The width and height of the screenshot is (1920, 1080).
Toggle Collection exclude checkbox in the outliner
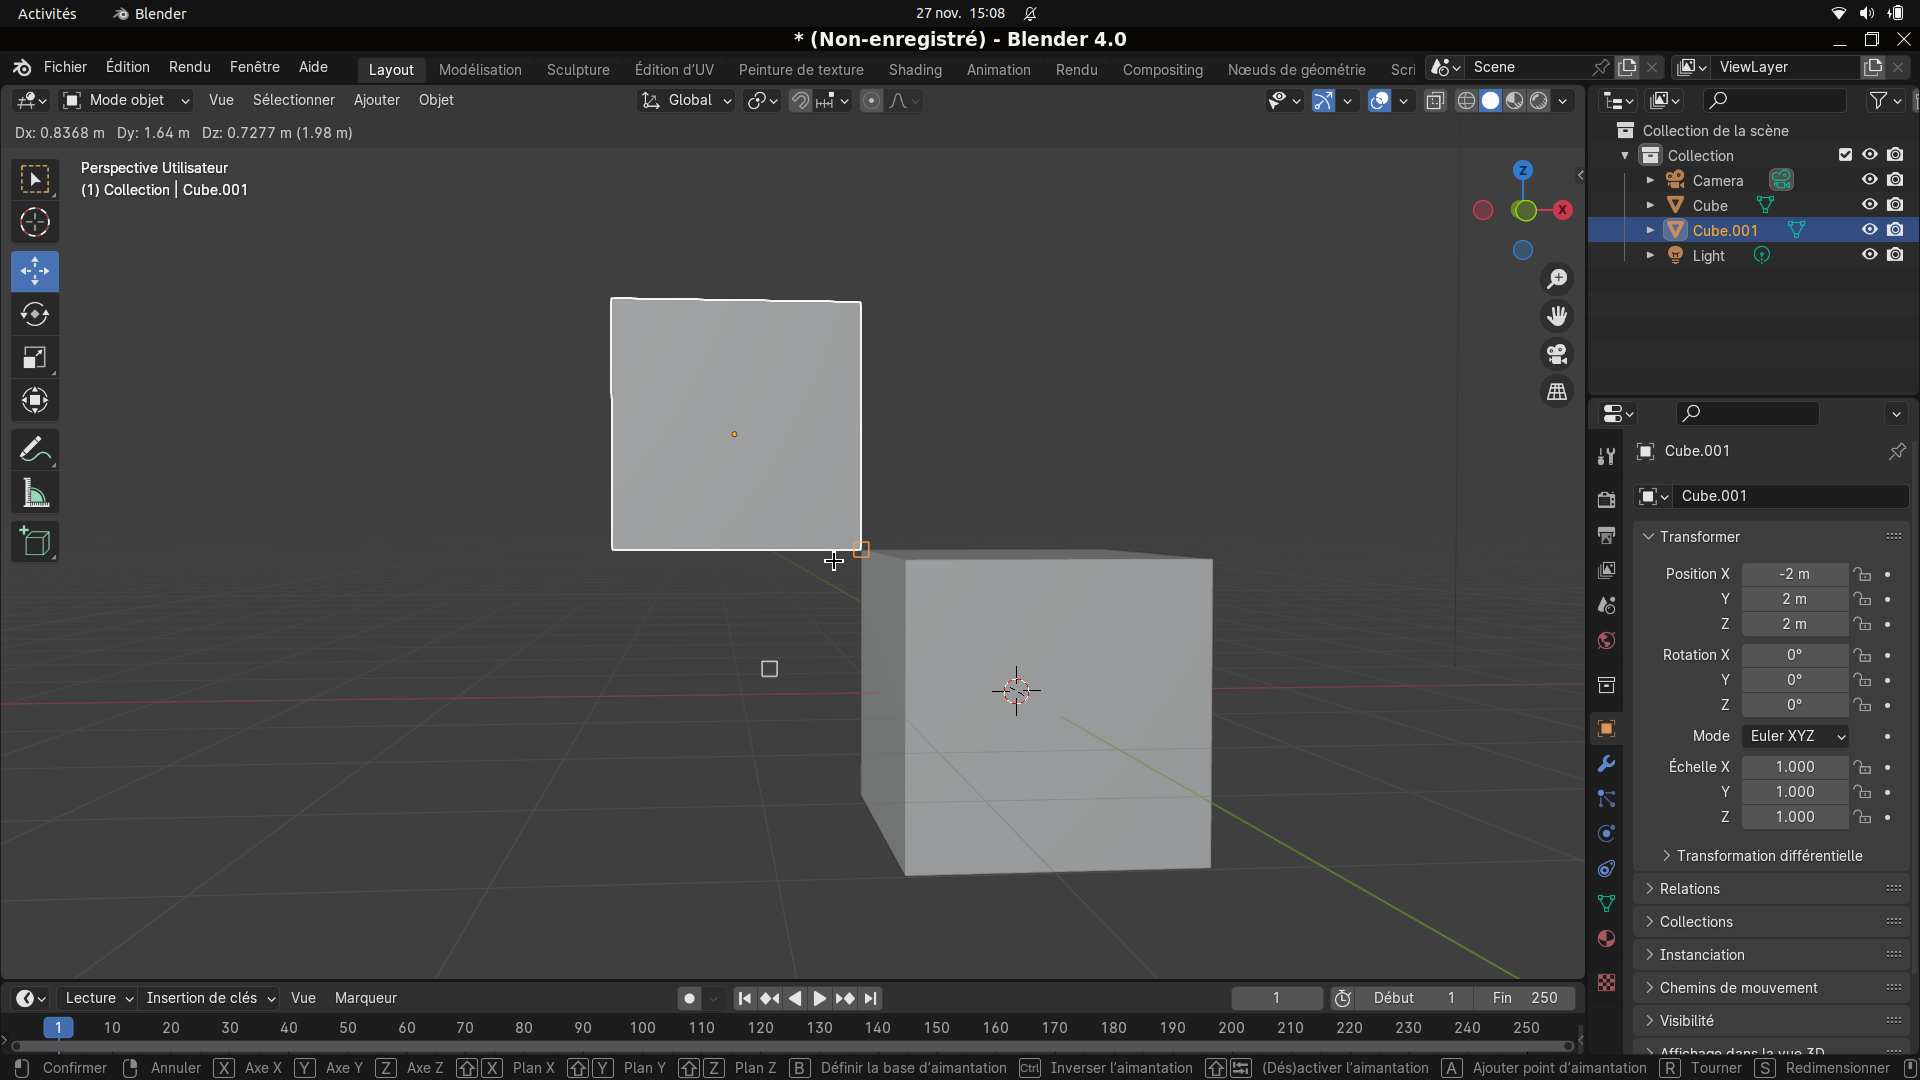point(1845,155)
